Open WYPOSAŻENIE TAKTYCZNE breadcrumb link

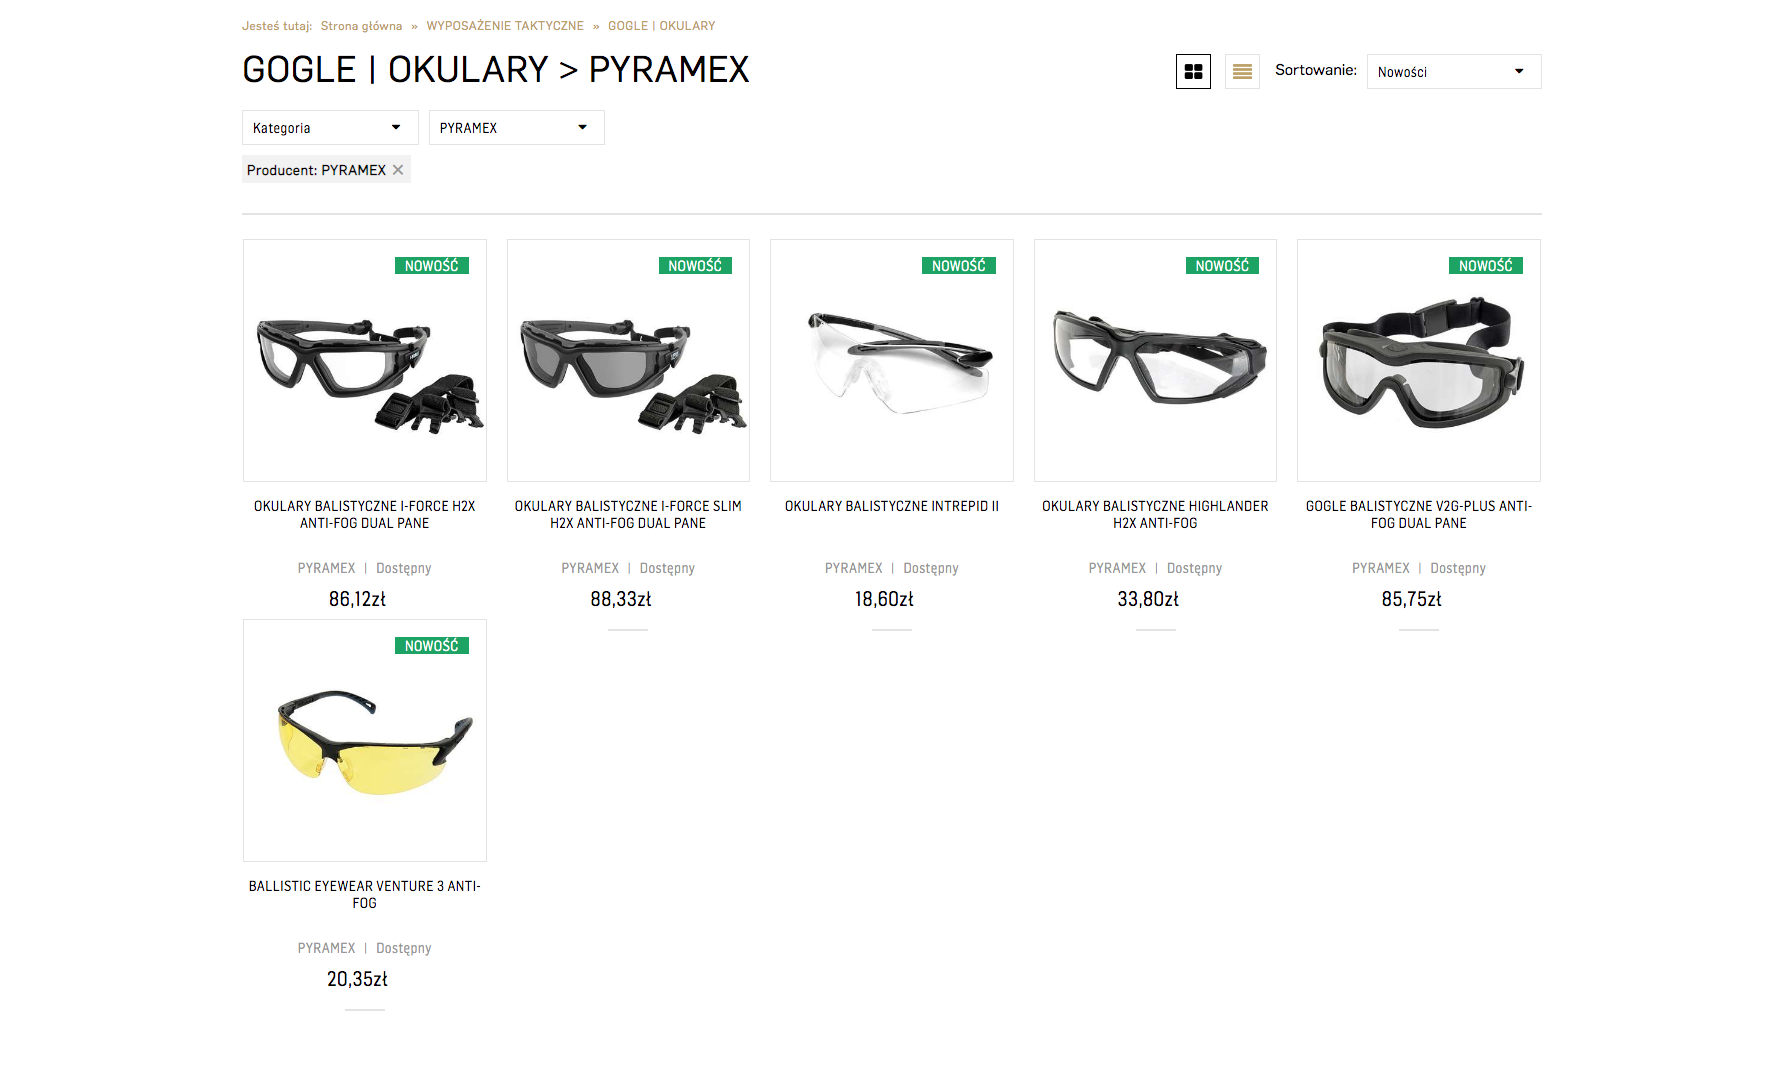505,26
